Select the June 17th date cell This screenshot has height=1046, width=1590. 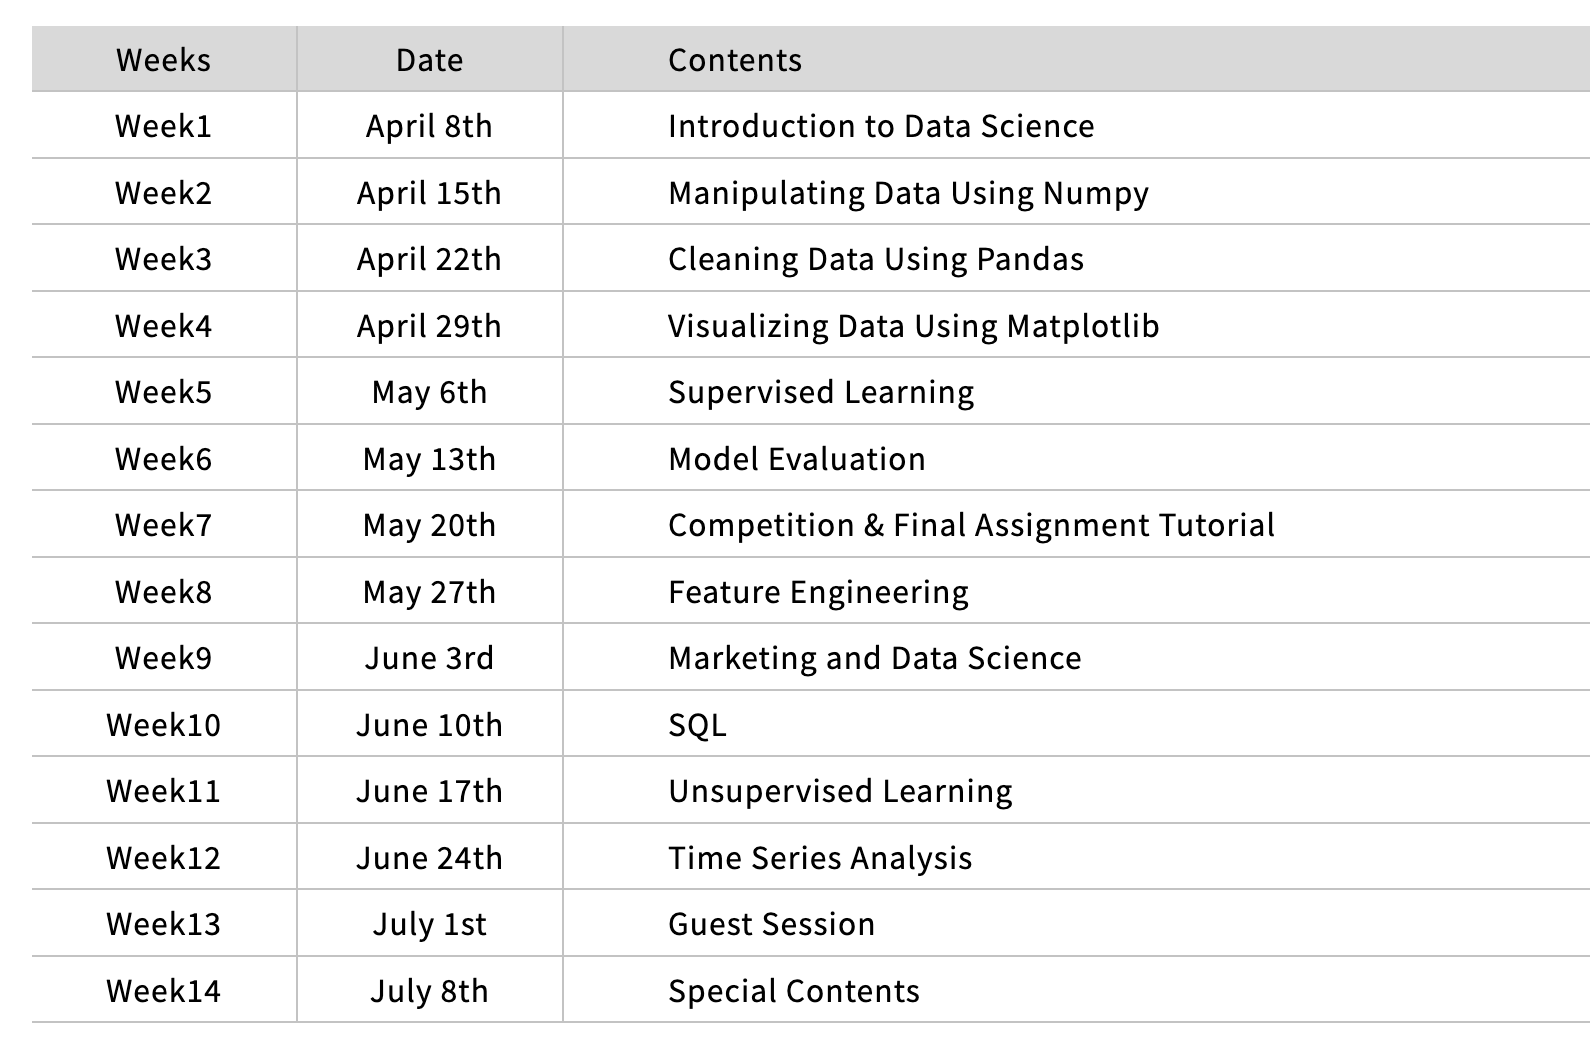pos(429,791)
